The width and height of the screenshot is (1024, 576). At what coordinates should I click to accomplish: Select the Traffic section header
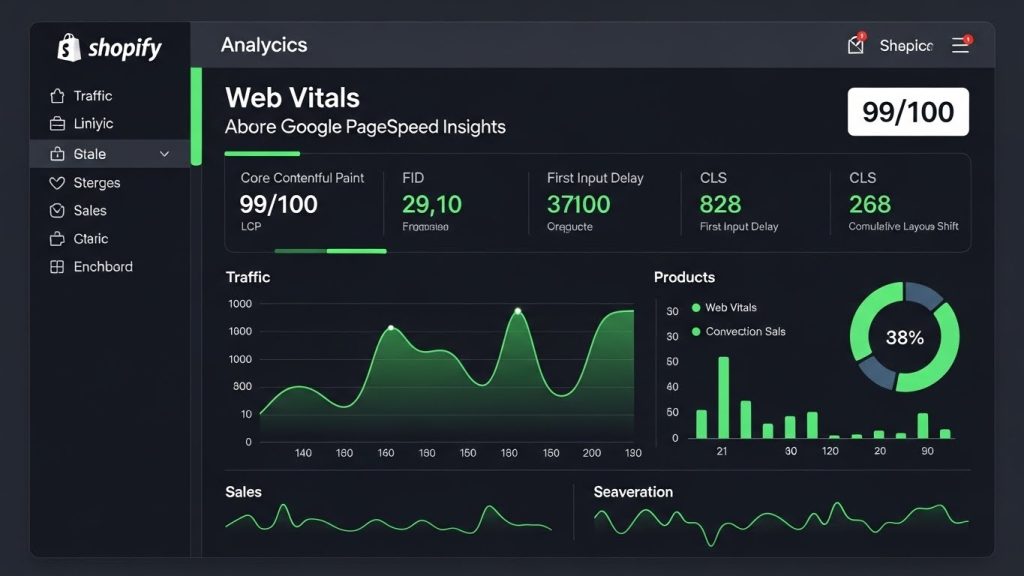click(247, 277)
